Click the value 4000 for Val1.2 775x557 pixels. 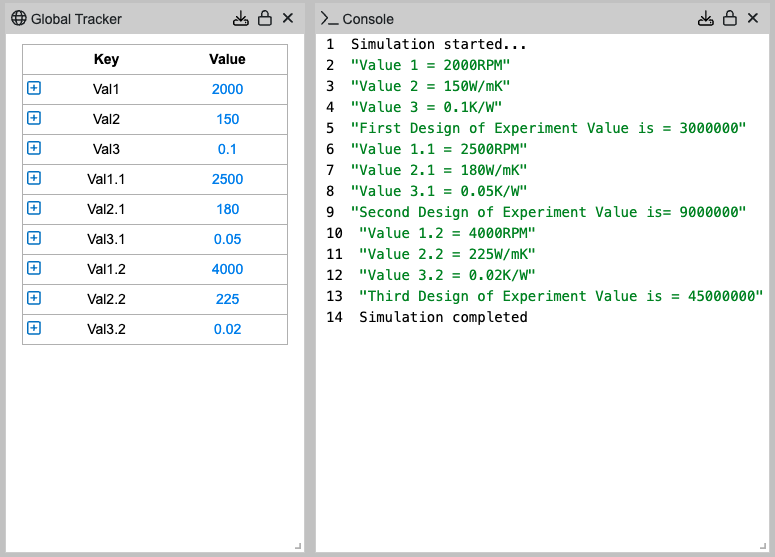tap(227, 269)
